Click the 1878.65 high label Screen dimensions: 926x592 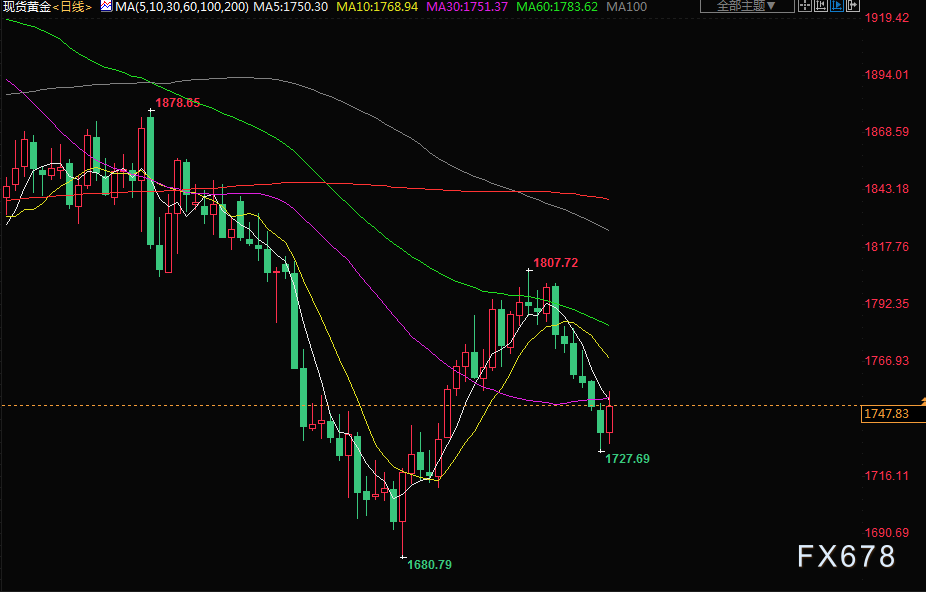178,103
